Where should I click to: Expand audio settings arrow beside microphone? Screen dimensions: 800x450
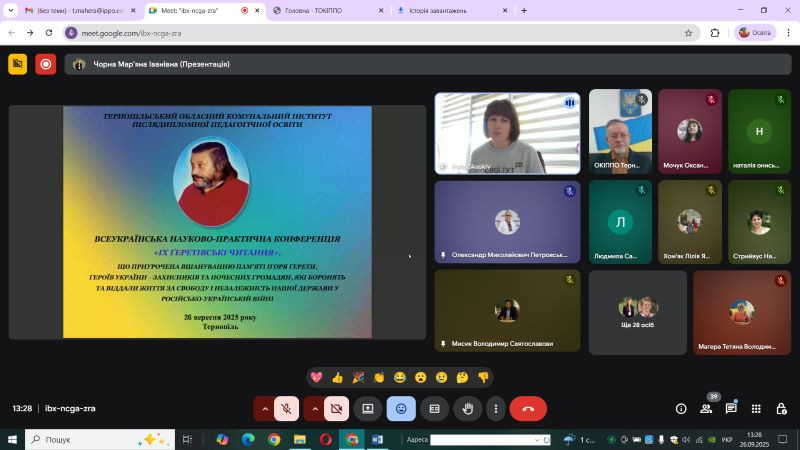pos(264,408)
